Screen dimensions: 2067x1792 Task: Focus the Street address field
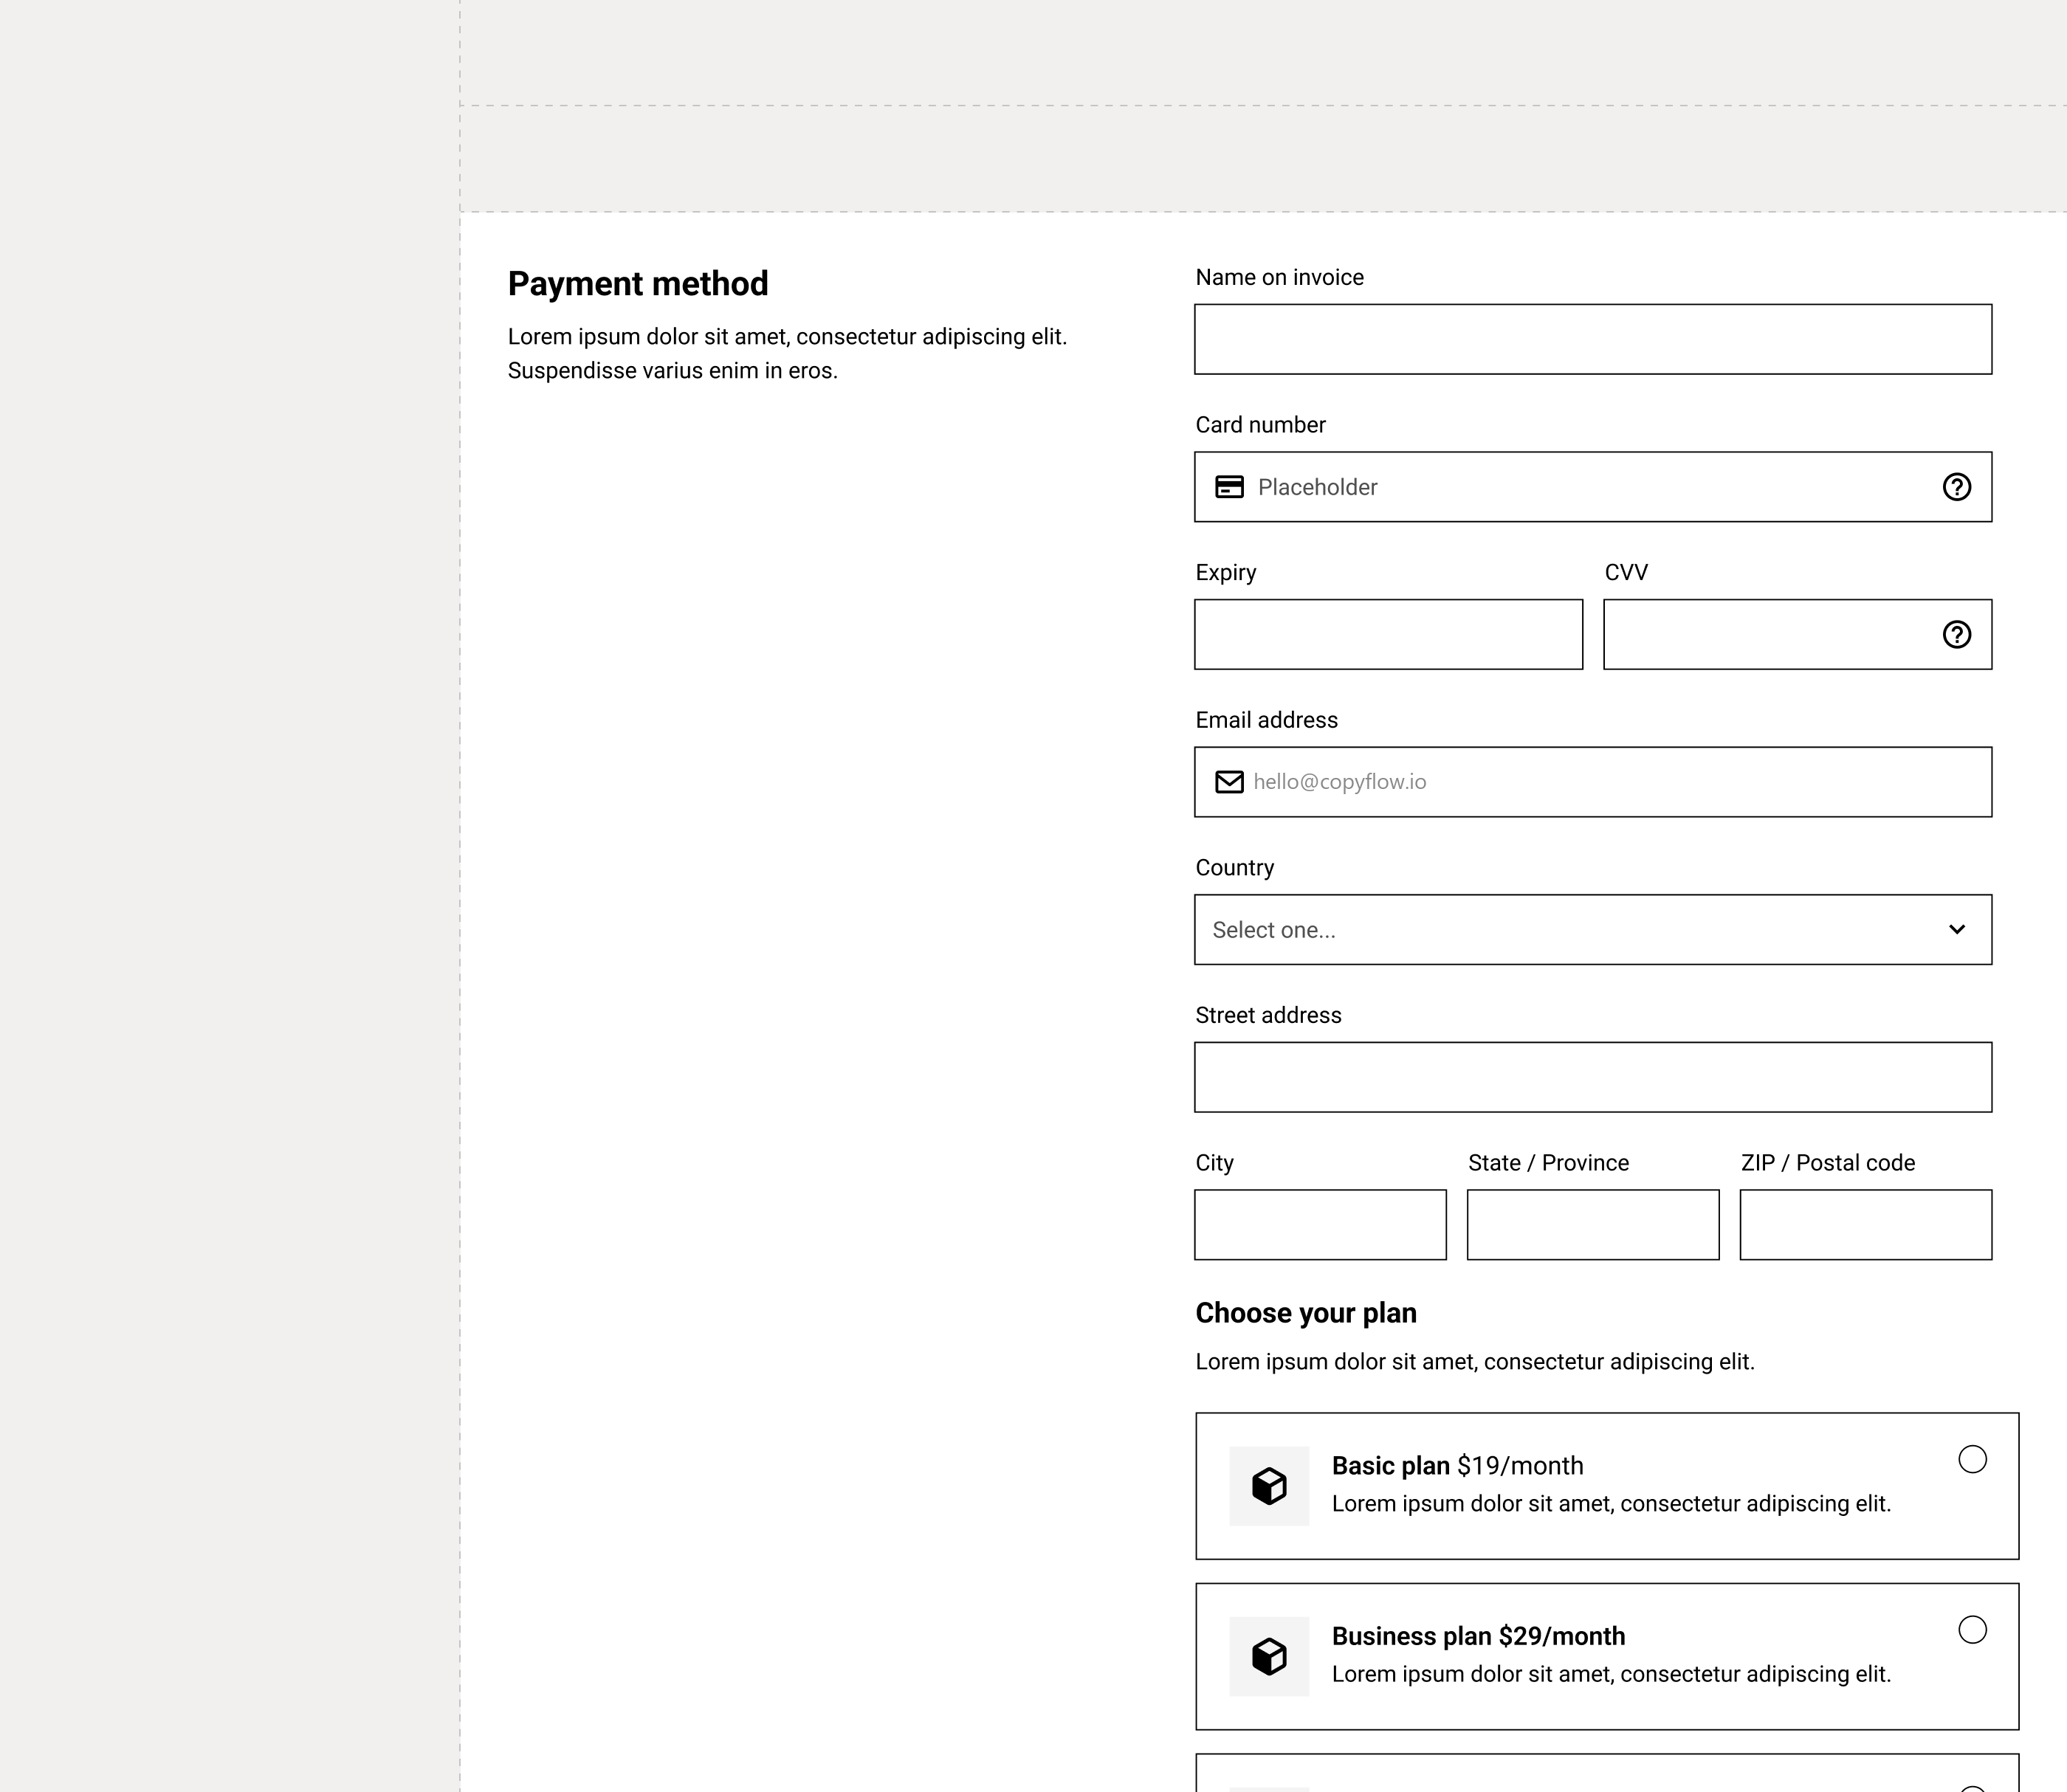[1593, 1077]
